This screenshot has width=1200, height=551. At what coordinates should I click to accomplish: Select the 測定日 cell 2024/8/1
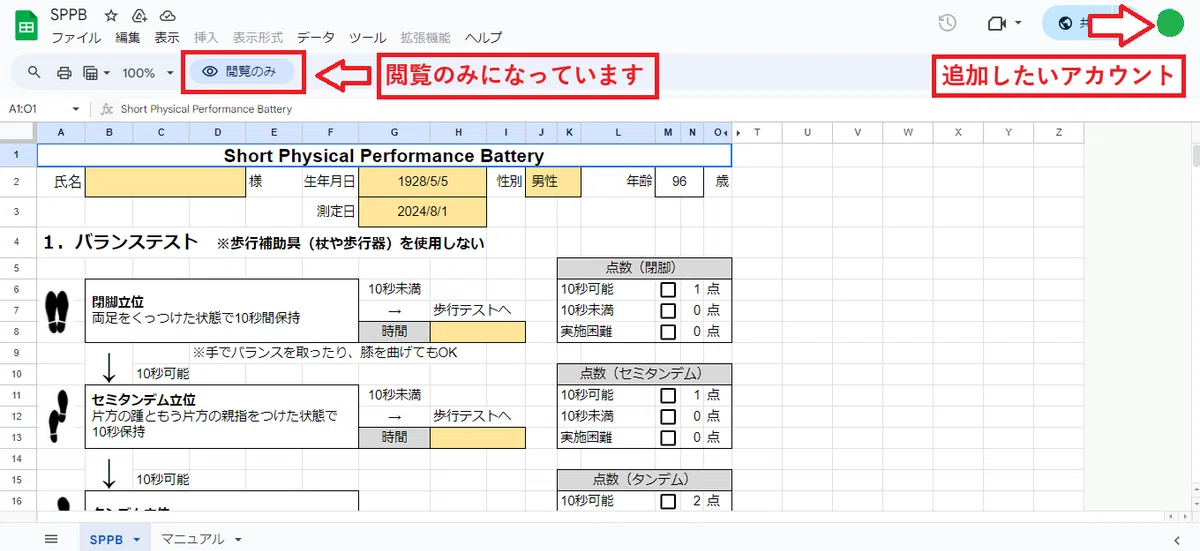pyautogui.click(x=422, y=212)
